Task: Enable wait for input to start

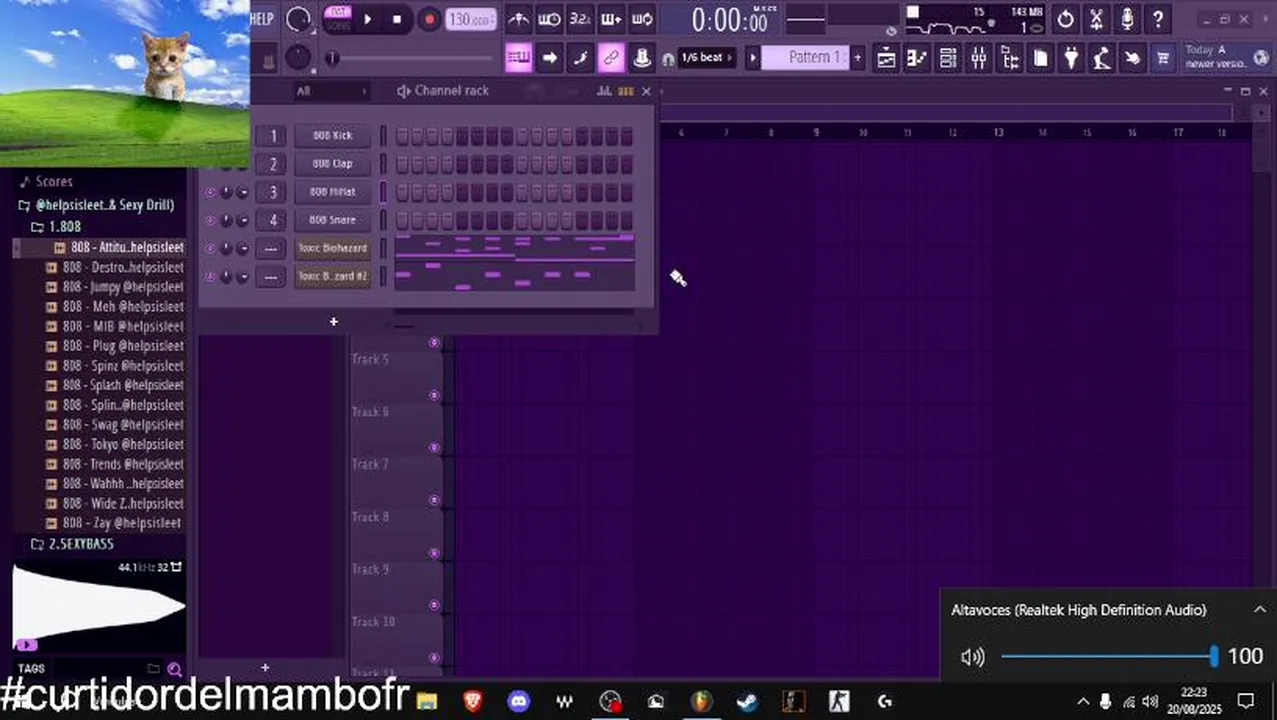Action: [549, 19]
